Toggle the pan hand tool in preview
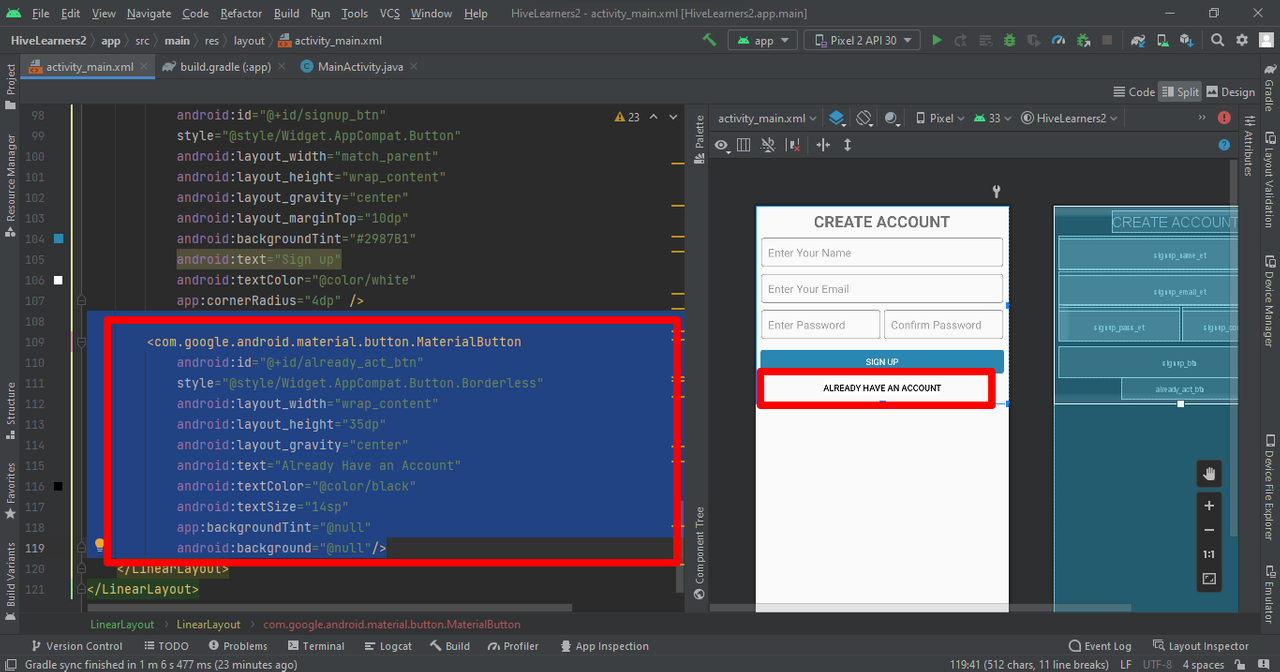Viewport: 1280px width, 672px height. [x=1209, y=474]
